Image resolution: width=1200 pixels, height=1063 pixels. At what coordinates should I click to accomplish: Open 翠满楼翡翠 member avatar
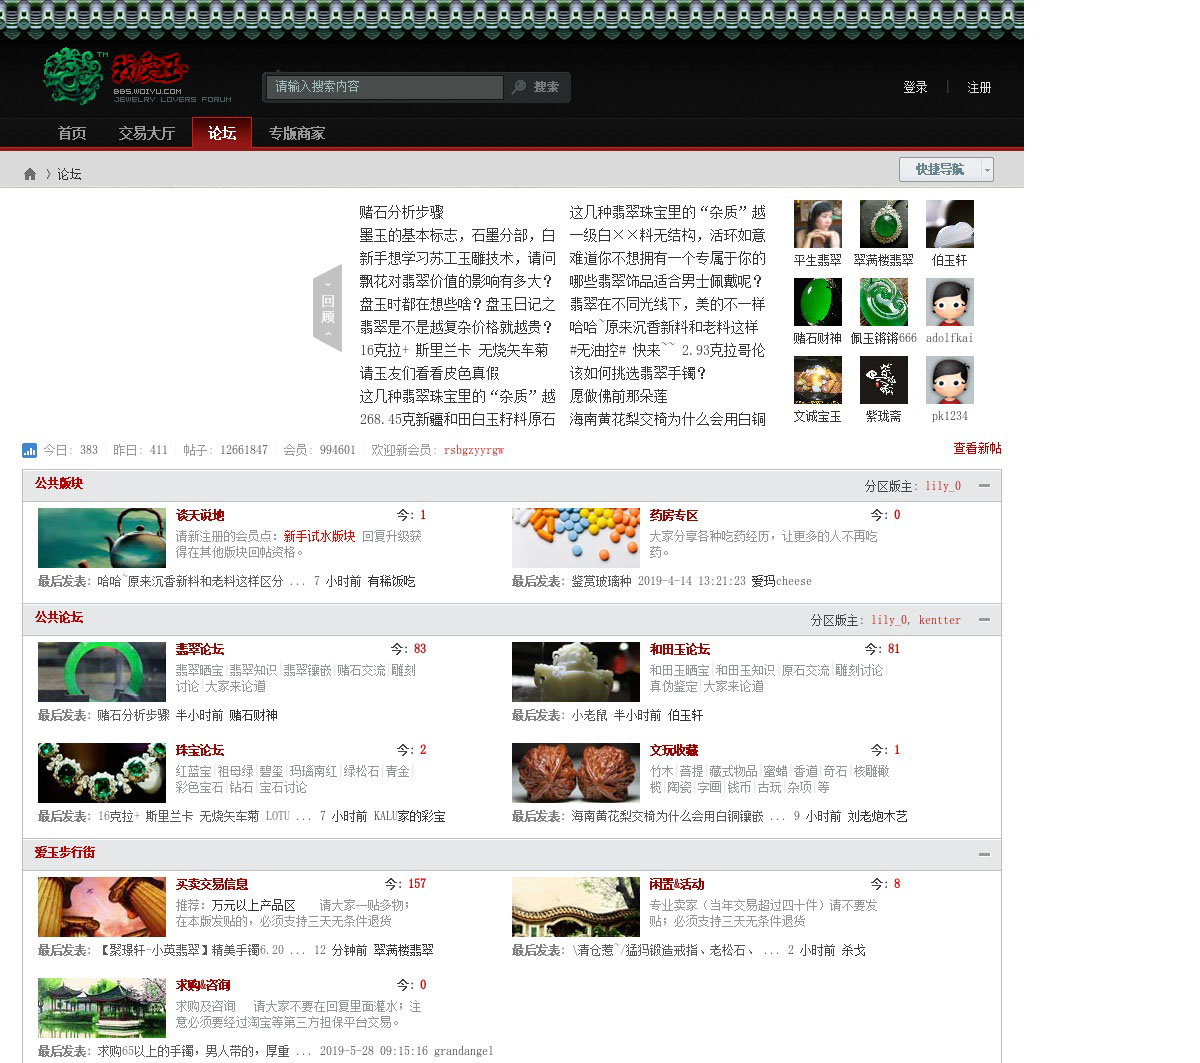pos(884,224)
